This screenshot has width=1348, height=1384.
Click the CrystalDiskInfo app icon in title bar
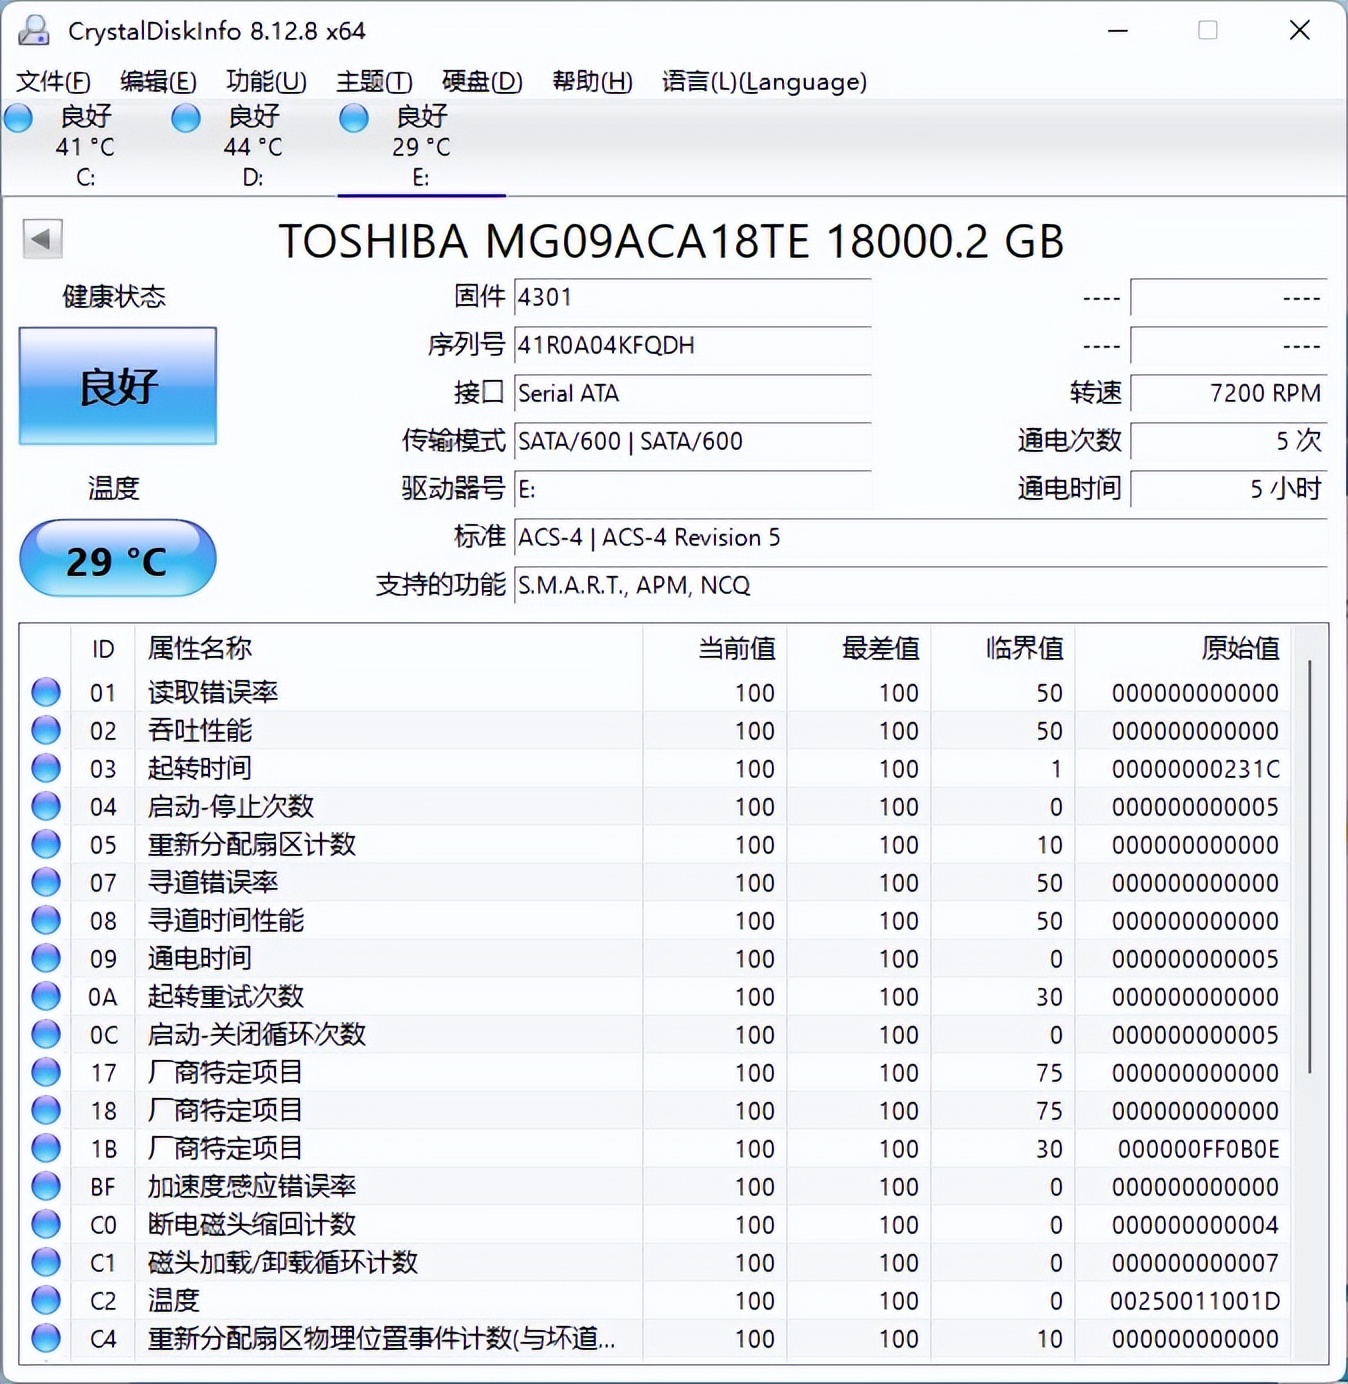[34, 30]
